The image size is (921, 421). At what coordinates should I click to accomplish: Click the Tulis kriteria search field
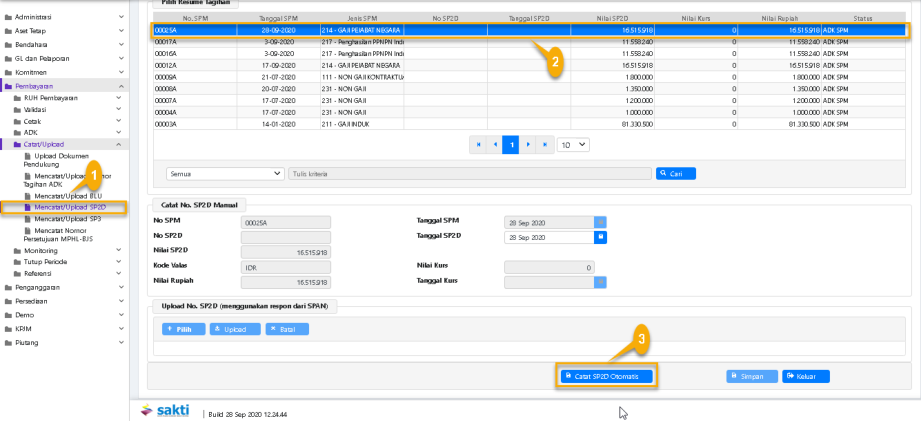470,173
